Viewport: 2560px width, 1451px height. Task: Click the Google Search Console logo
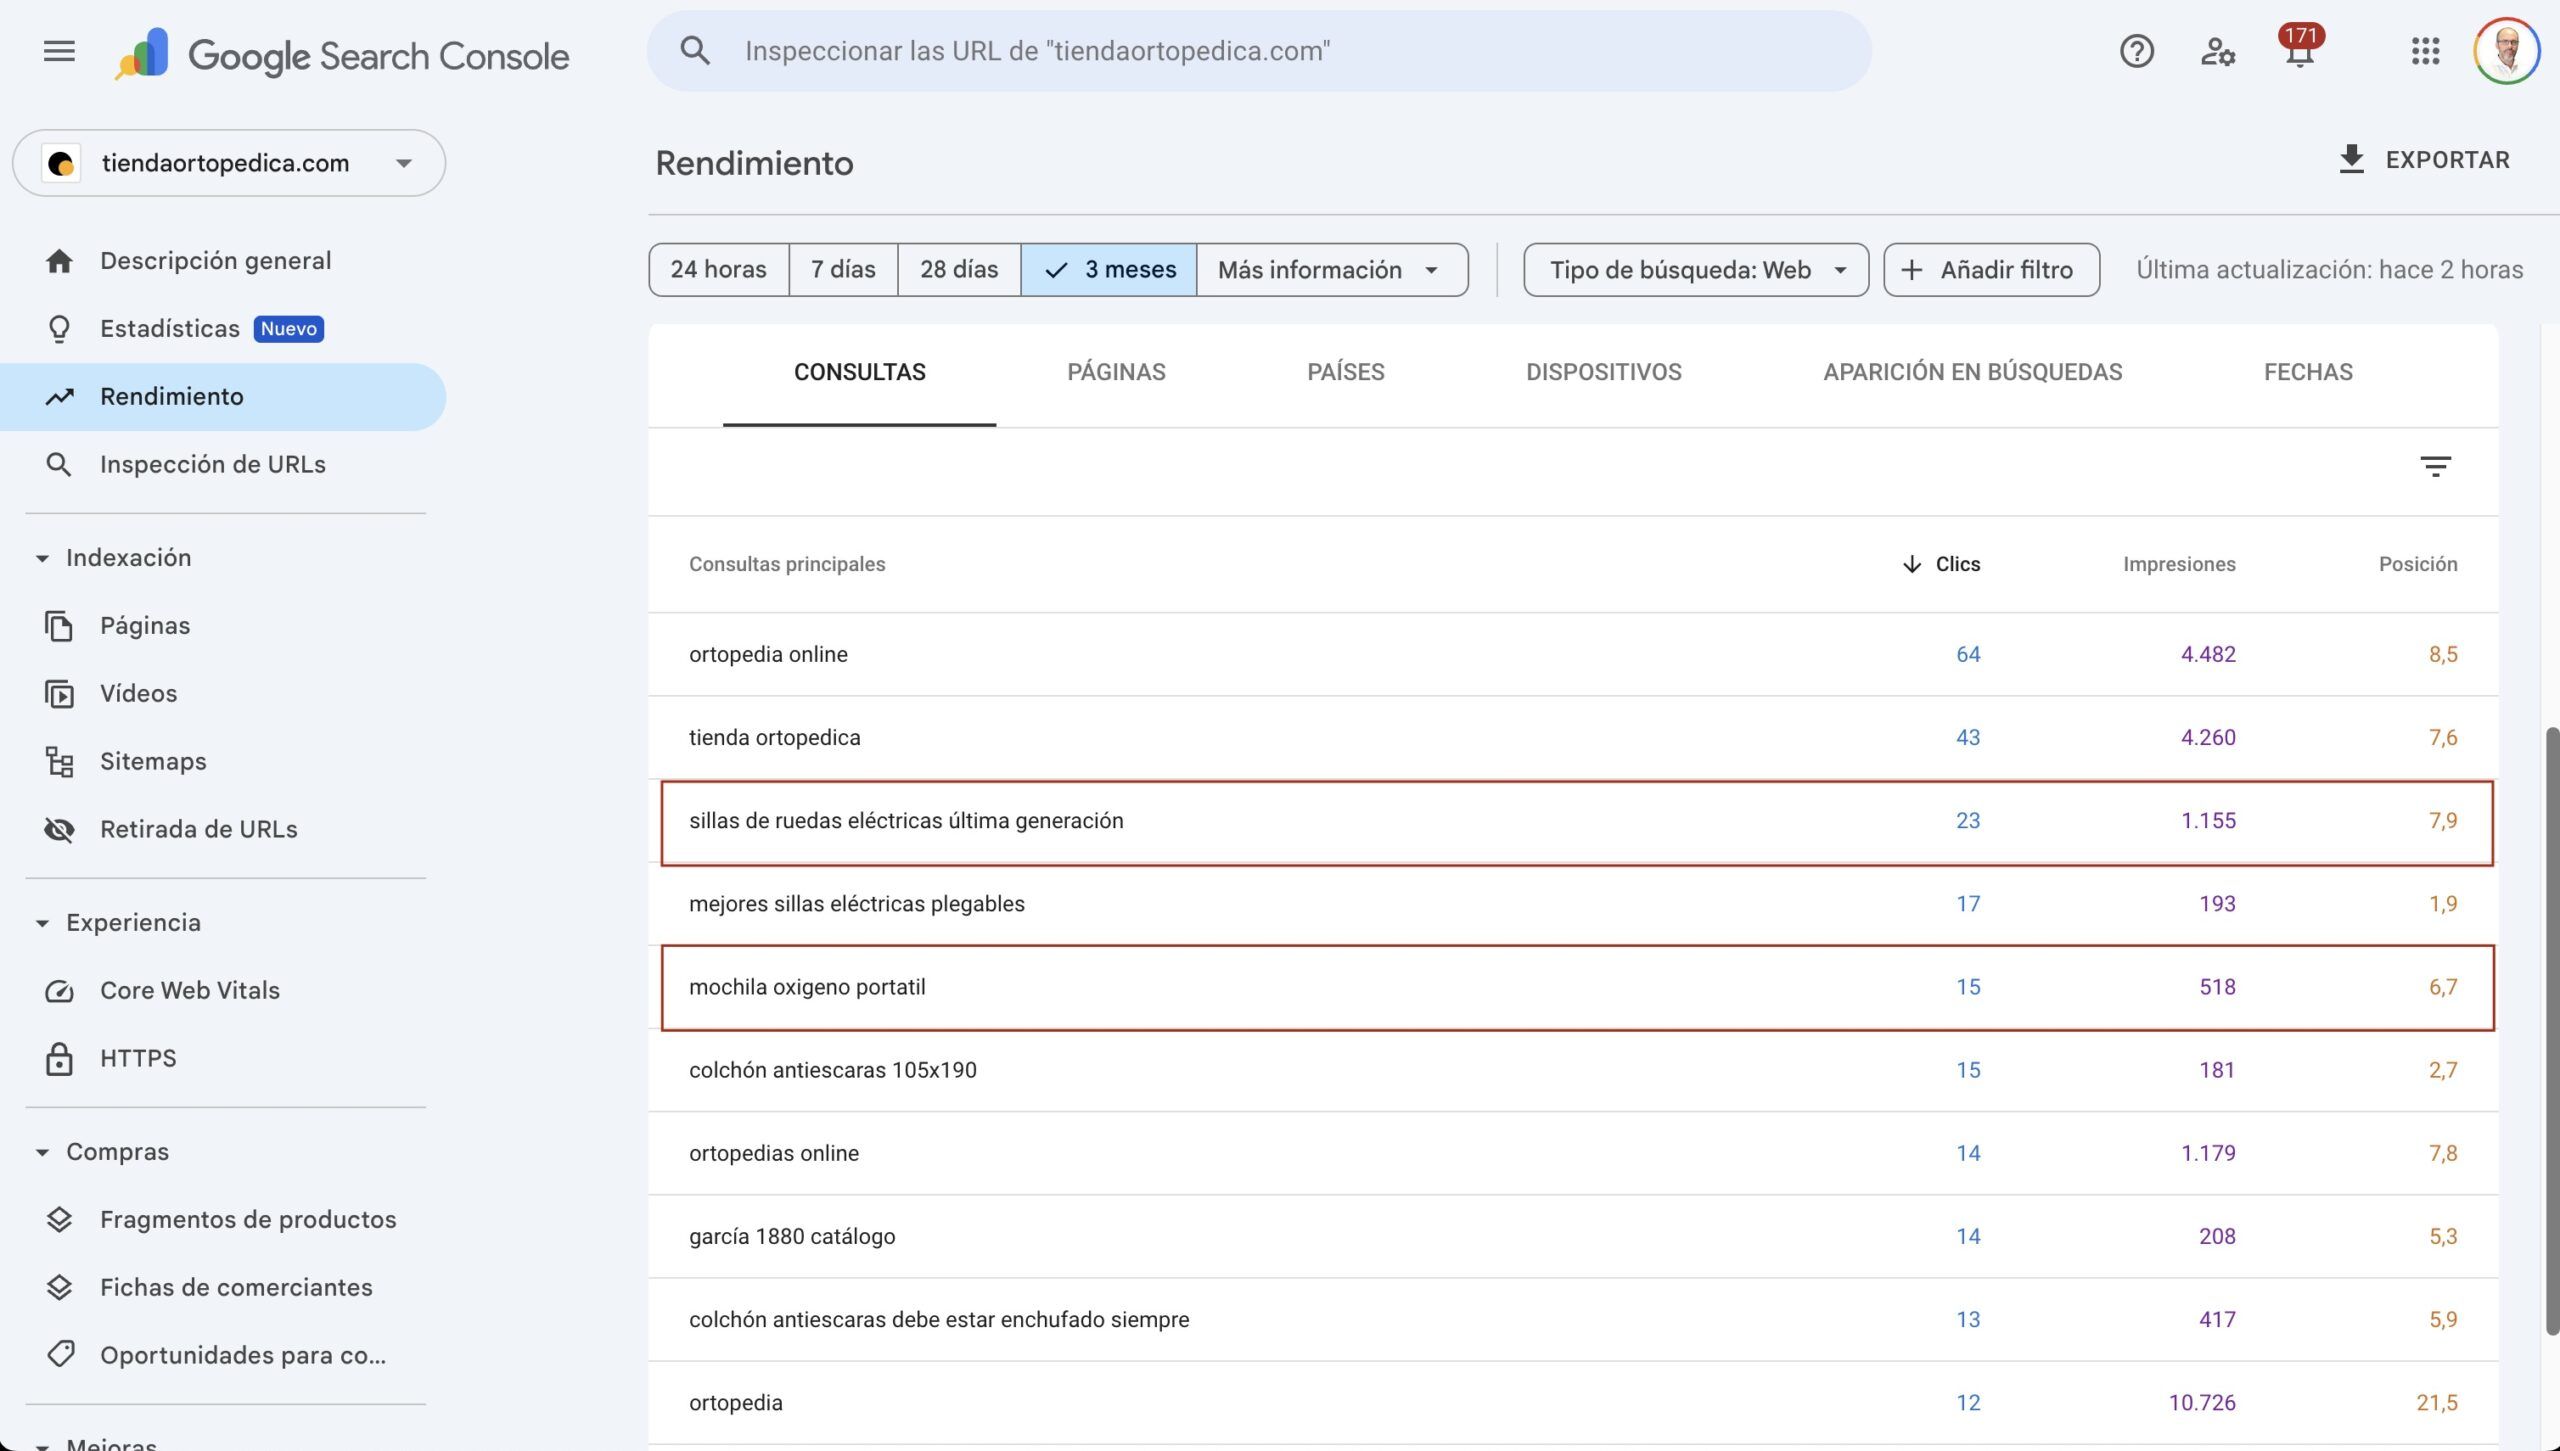(343, 55)
